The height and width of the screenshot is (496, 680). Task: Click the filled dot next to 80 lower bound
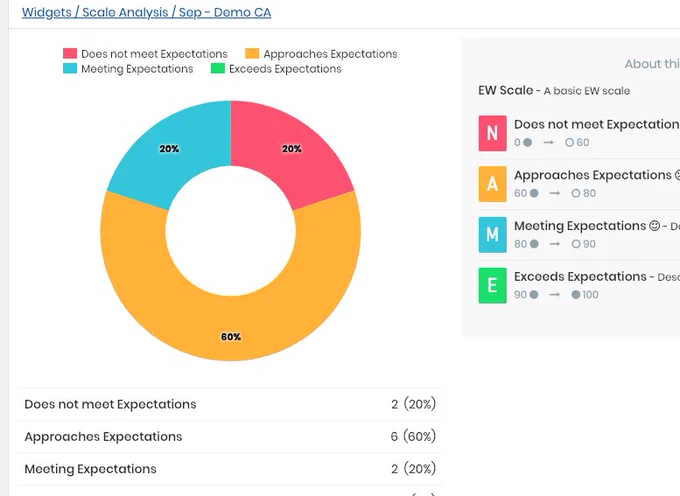[x=534, y=244]
